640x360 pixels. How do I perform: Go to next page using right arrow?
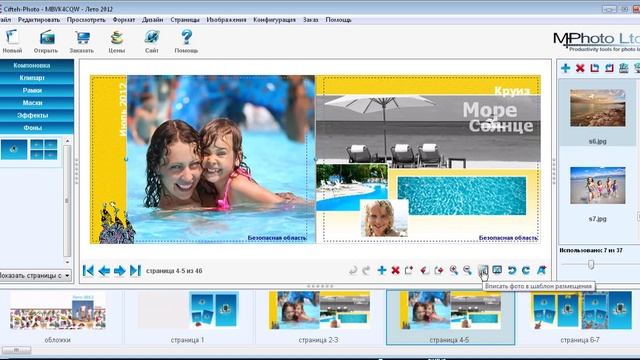tap(120, 271)
